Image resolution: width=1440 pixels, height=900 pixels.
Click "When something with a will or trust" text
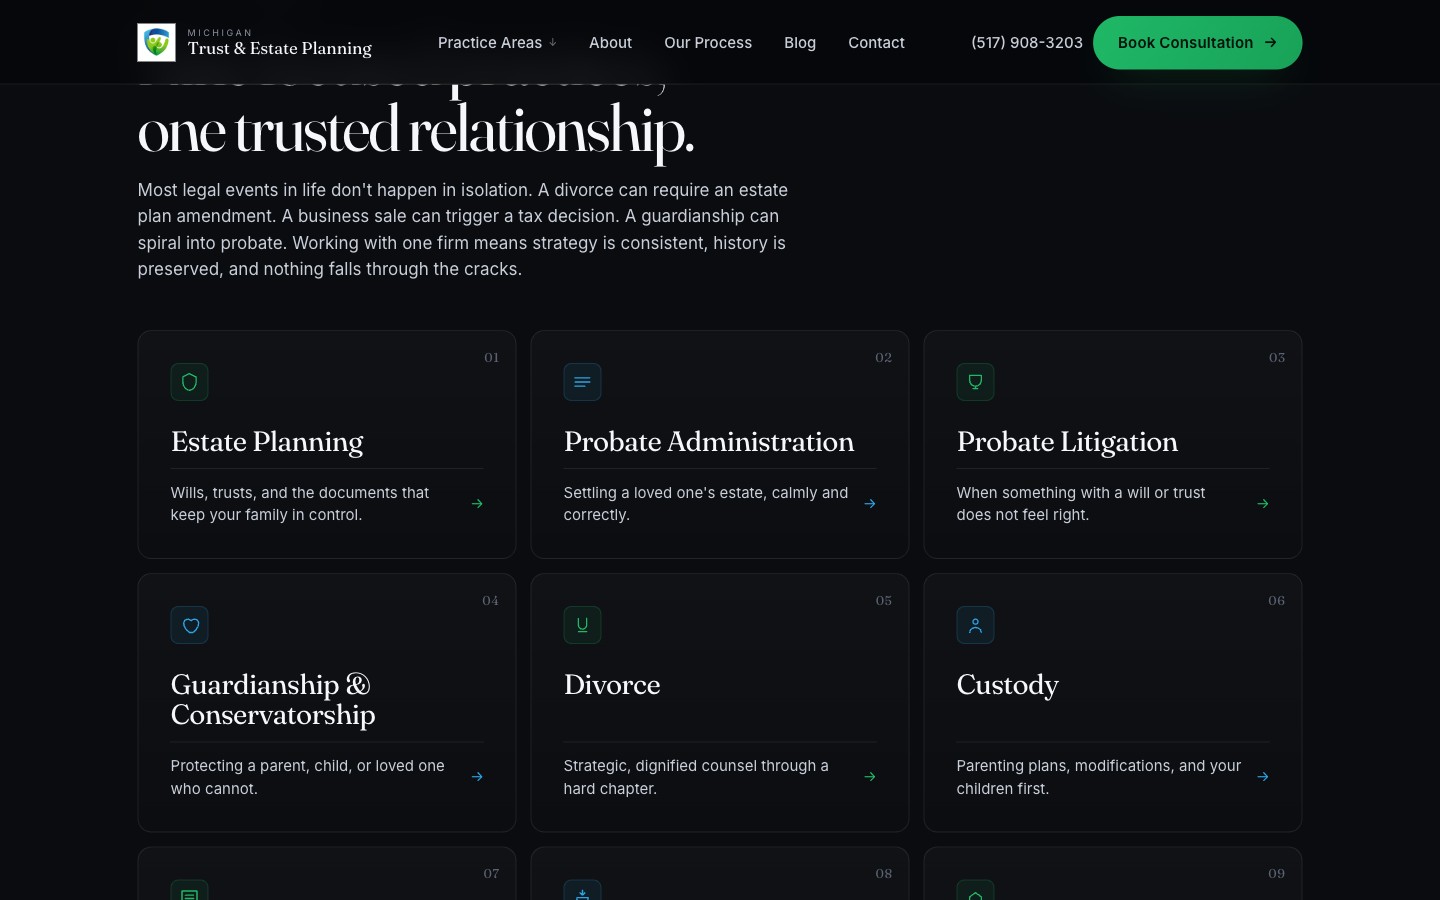1081,504
